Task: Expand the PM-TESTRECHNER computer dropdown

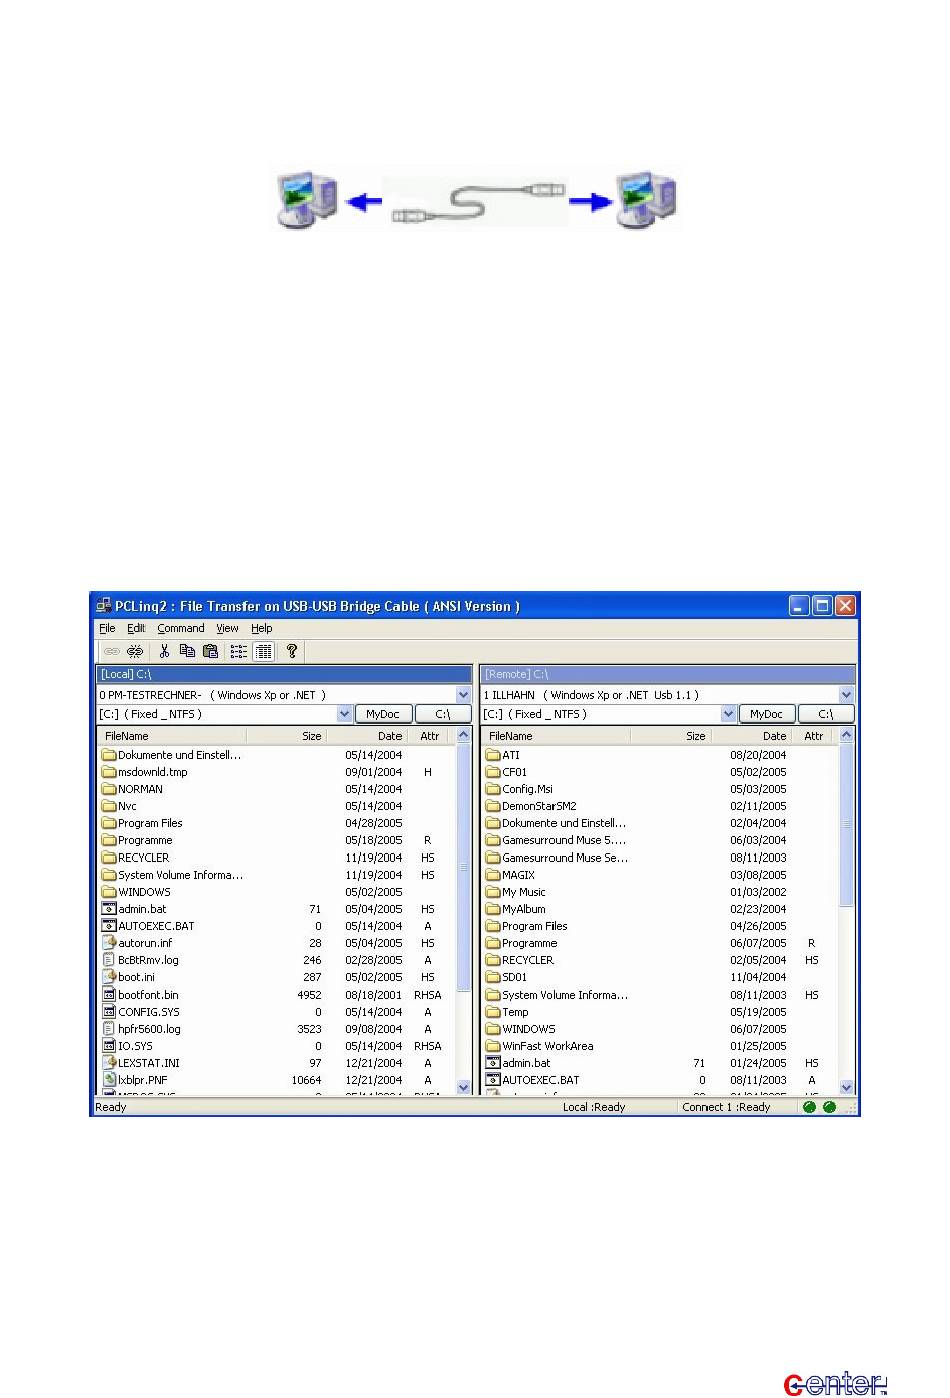Action: click(x=463, y=695)
